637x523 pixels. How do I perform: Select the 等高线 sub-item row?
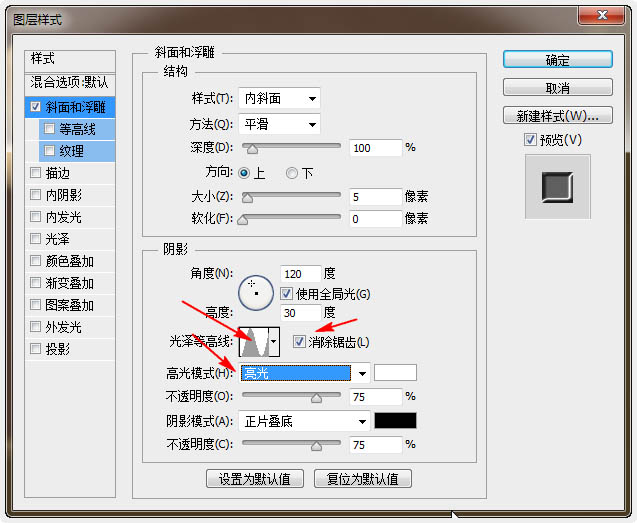coord(77,129)
